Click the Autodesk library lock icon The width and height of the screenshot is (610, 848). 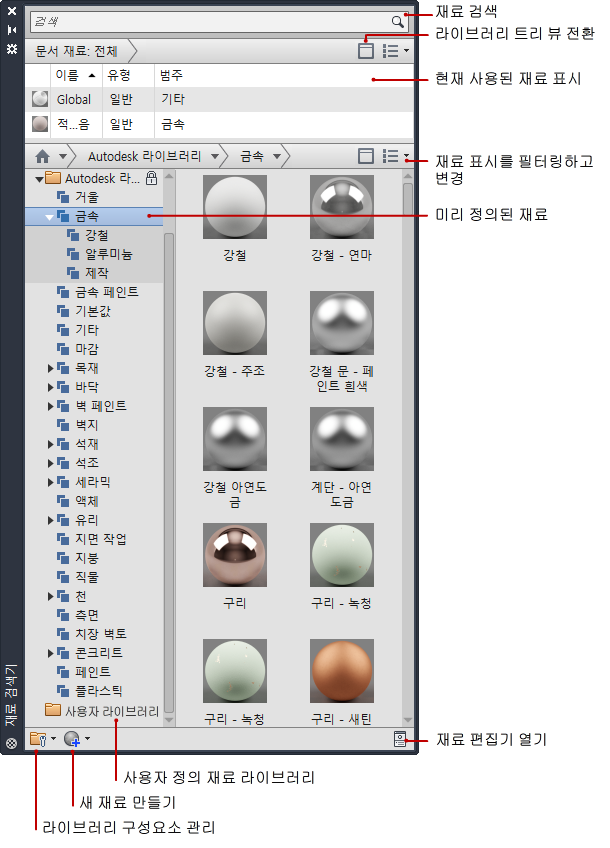pos(151,177)
